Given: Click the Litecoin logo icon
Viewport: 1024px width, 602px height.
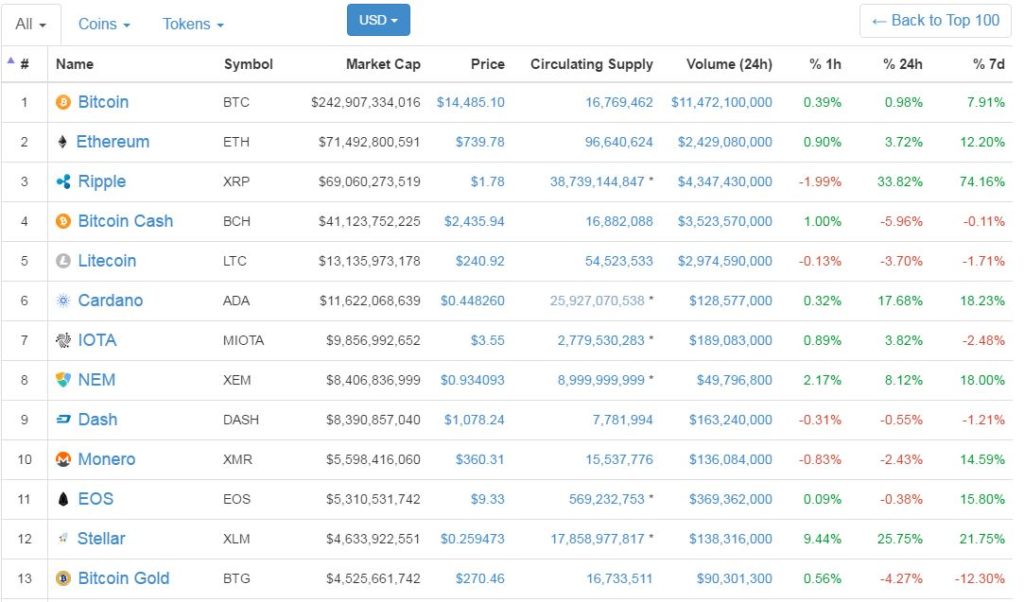Looking at the screenshot, I should tap(63, 261).
